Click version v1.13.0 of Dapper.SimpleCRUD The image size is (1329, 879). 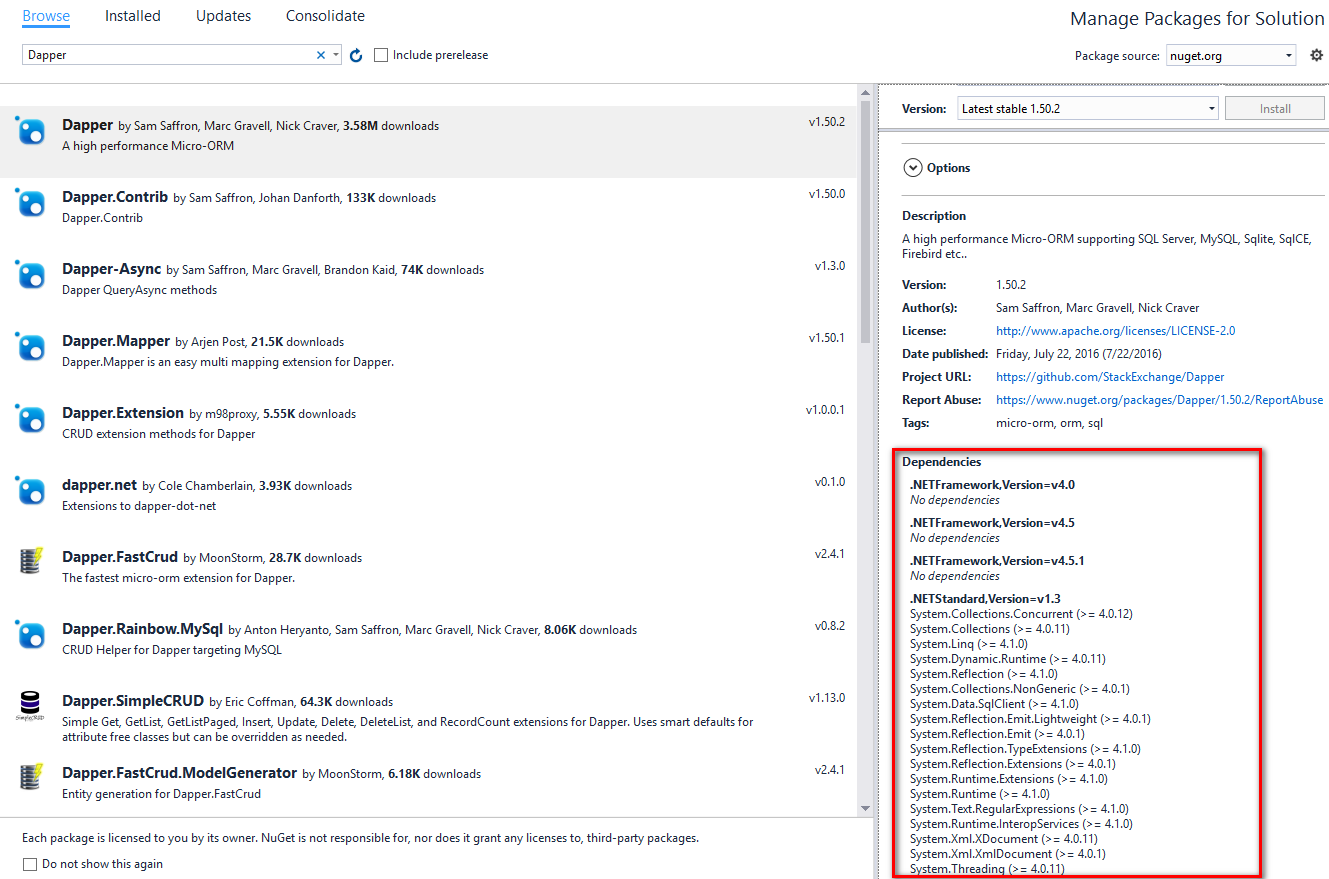pyautogui.click(x=826, y=698)
